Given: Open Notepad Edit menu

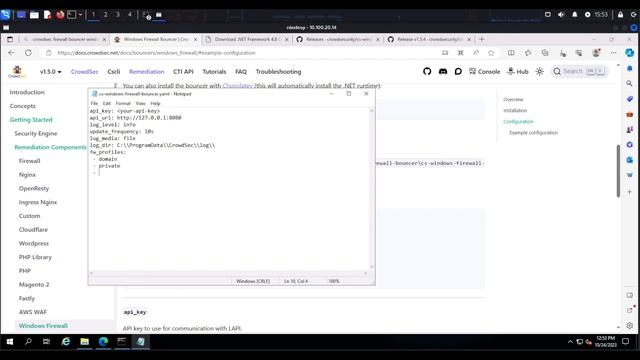Looking at the screenshot, I should pyautogui.click(x=107, y=104).
